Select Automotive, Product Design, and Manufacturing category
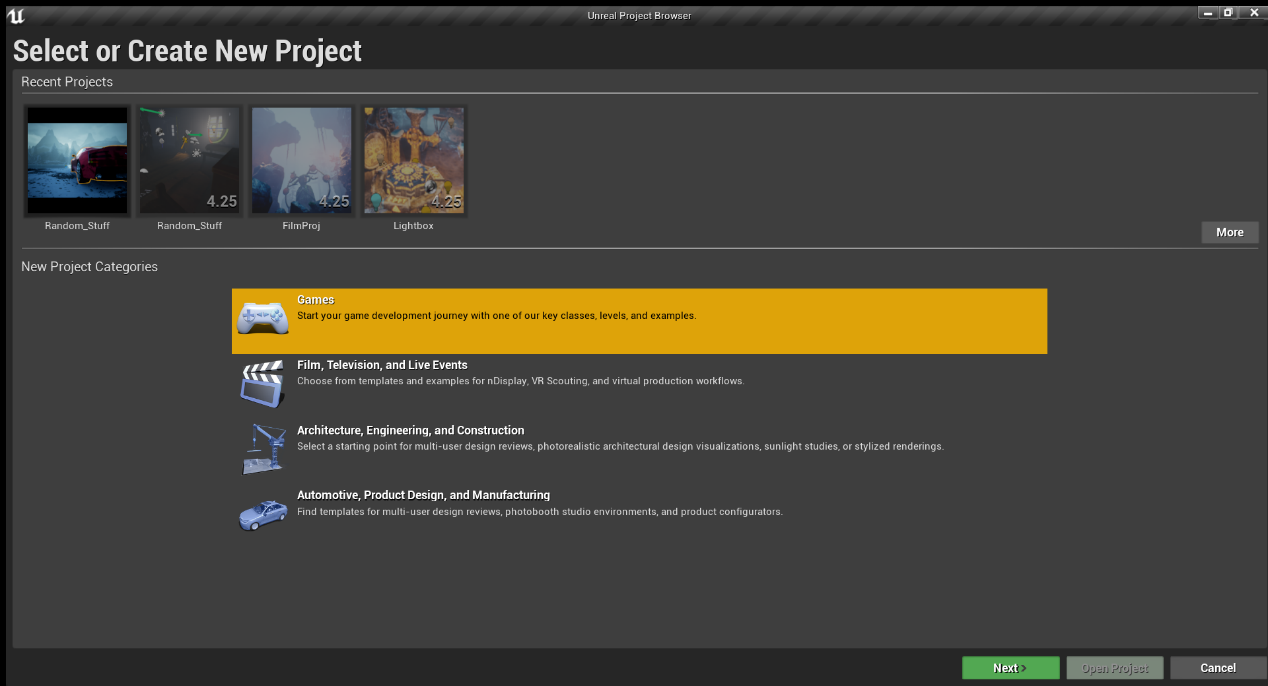This screenshot has width=1268, height=686. [x=423, y=495]
